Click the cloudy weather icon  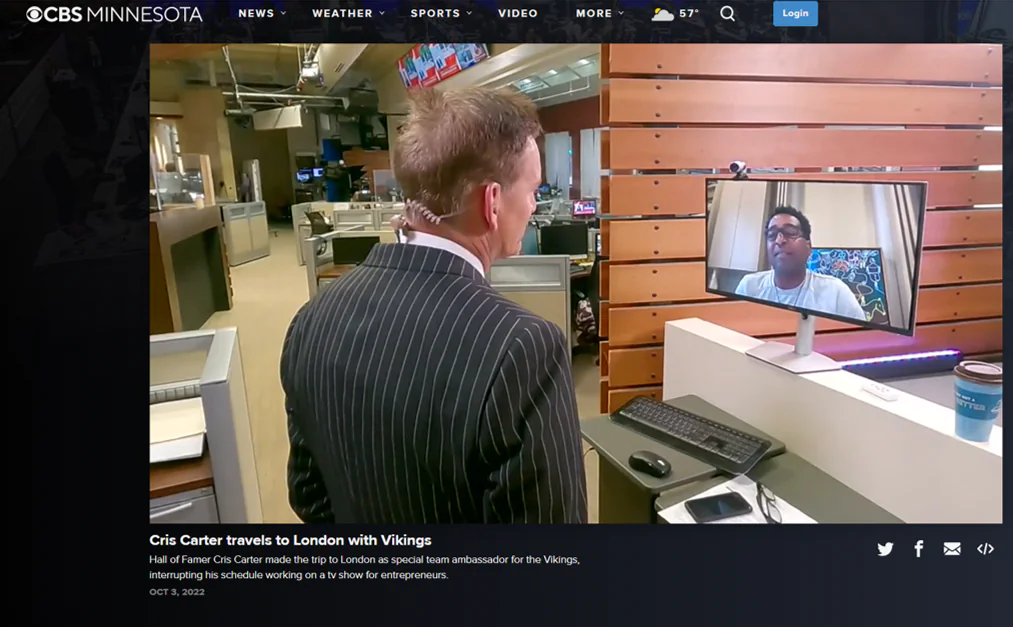pos(663,14)
